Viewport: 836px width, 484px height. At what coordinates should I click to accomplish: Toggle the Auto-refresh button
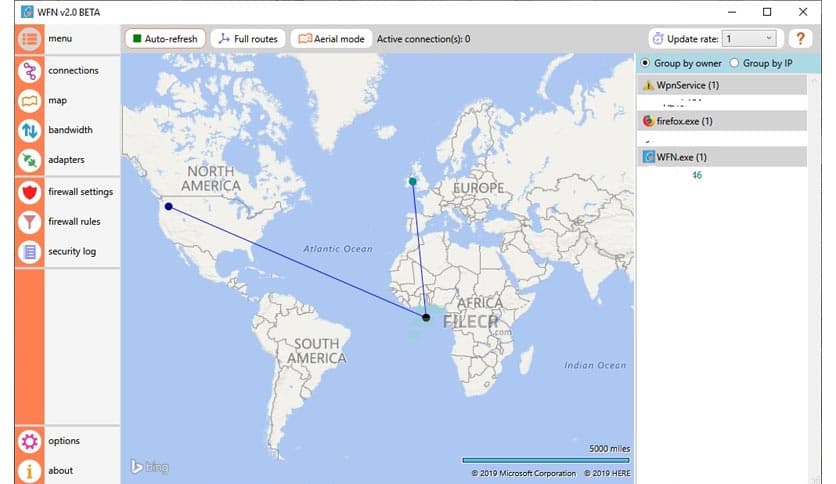tap(165, 38)
